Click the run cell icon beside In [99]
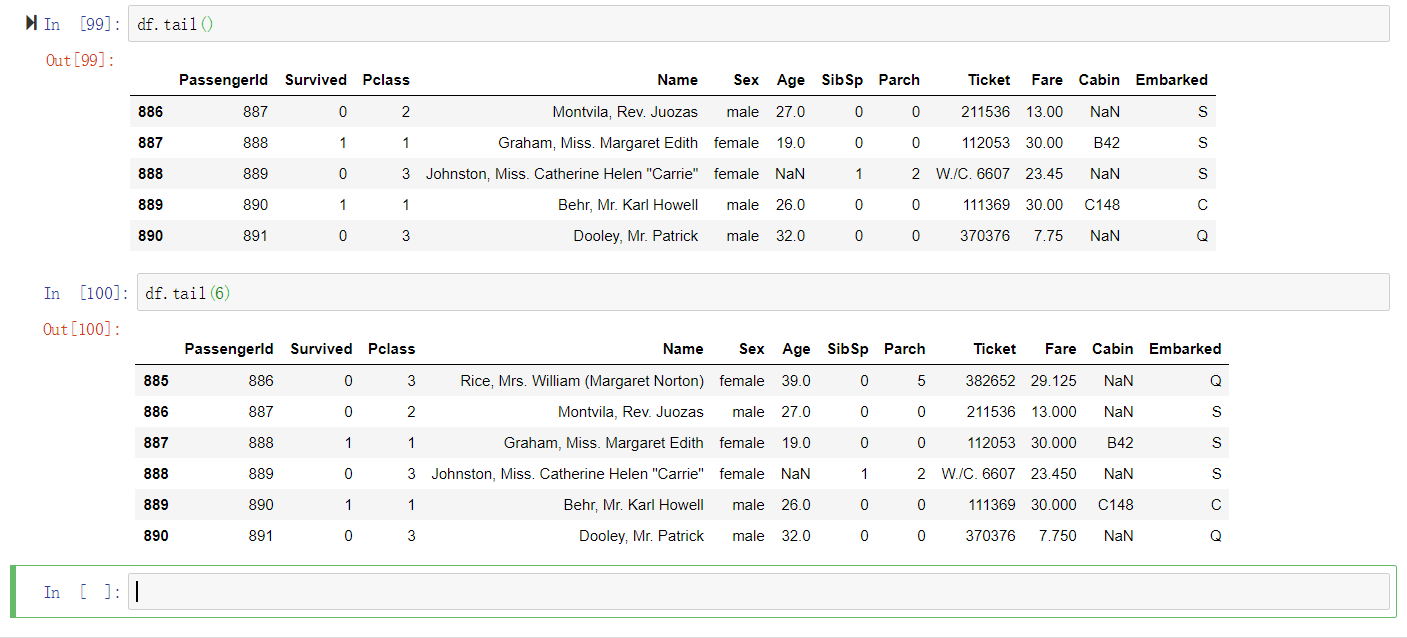The image size is (1407, 638). (31, 23)
